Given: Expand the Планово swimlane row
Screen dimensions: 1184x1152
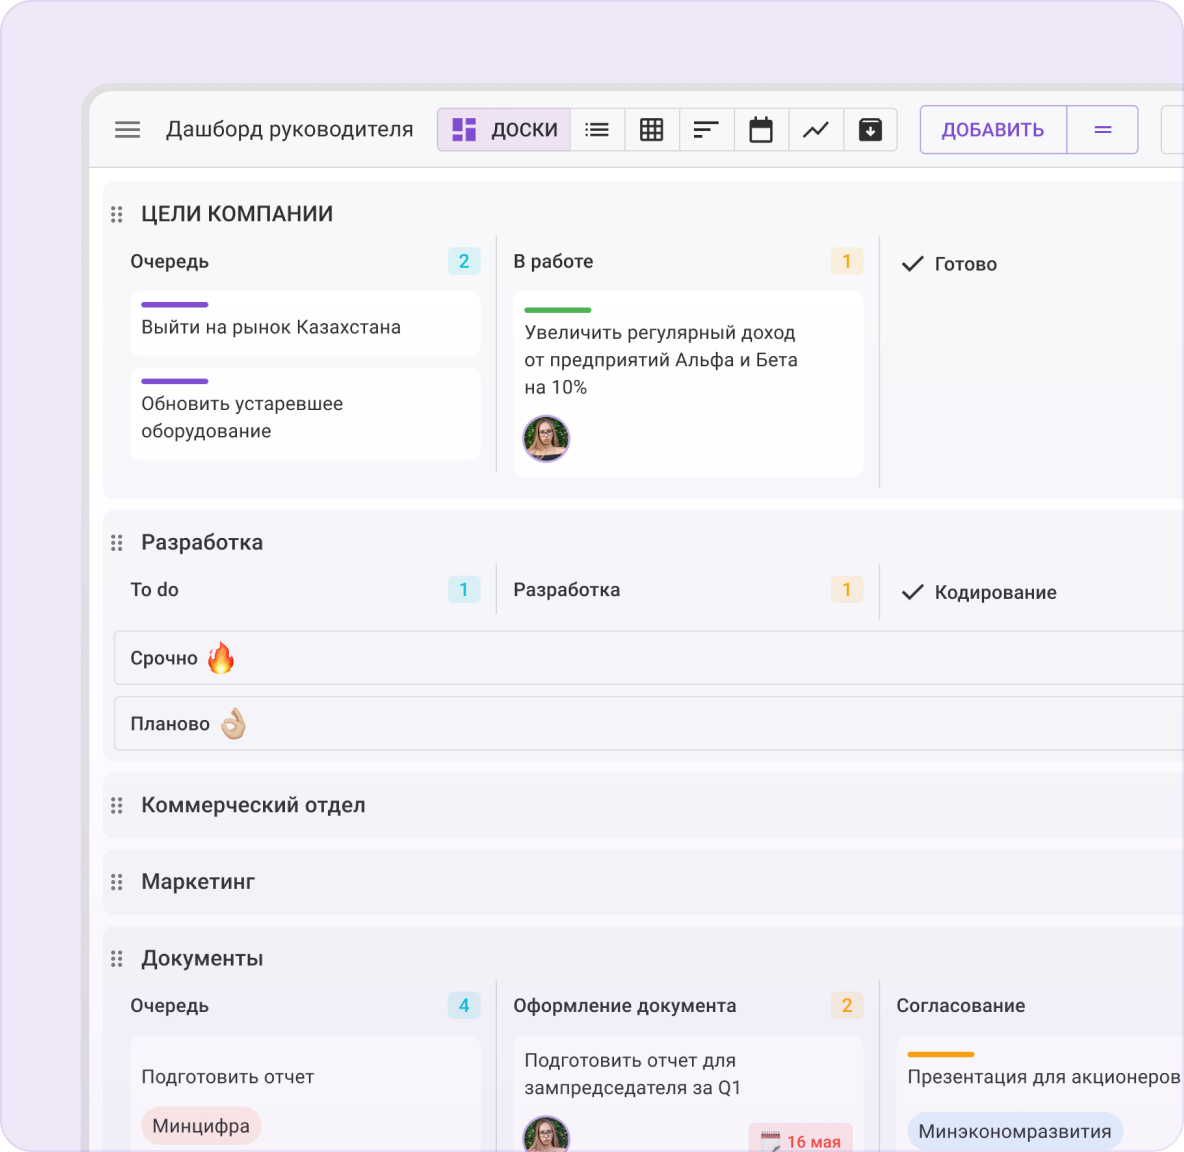Looking at the screenshot, I should coord(170,724).
